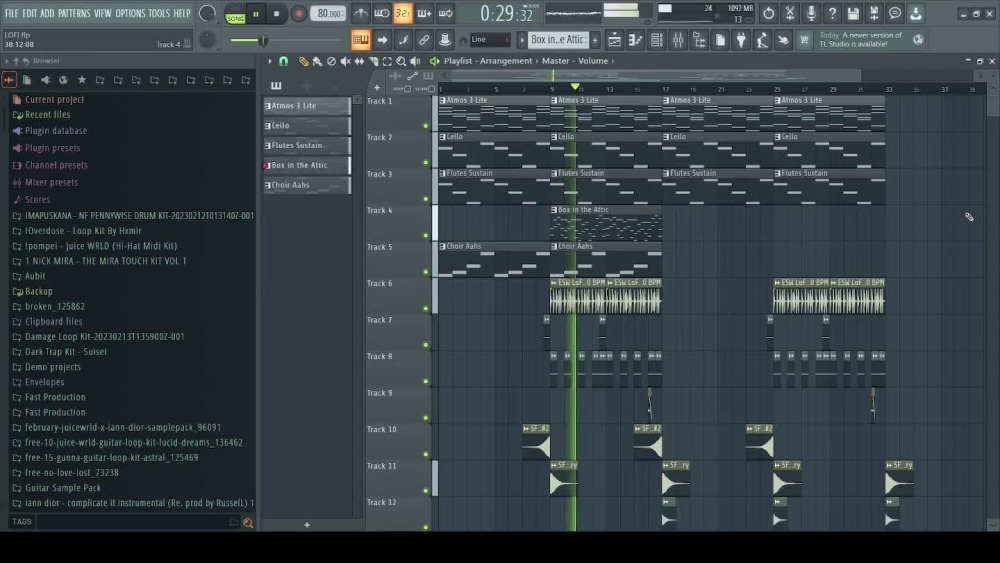This screenshot has height=563, width=1000.
Task: Open the help question mark icon
Action: pyautogui.click(x=832, y=13)
